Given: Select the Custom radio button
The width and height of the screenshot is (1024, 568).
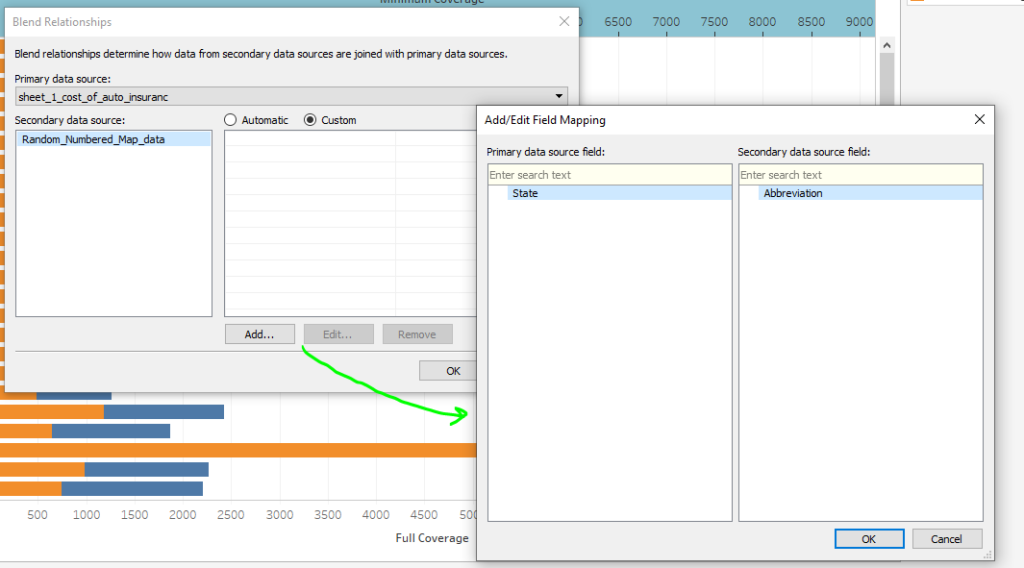Looking at the screenshot, I should pyautogui.click(x=310, y=120).
